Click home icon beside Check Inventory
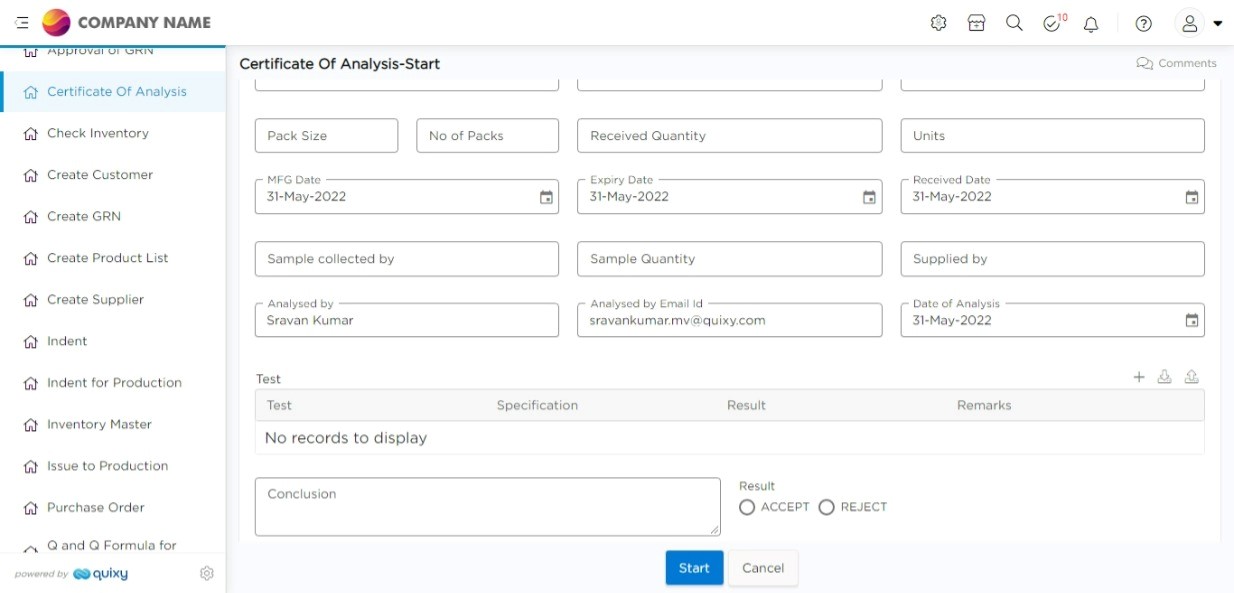 30,134
